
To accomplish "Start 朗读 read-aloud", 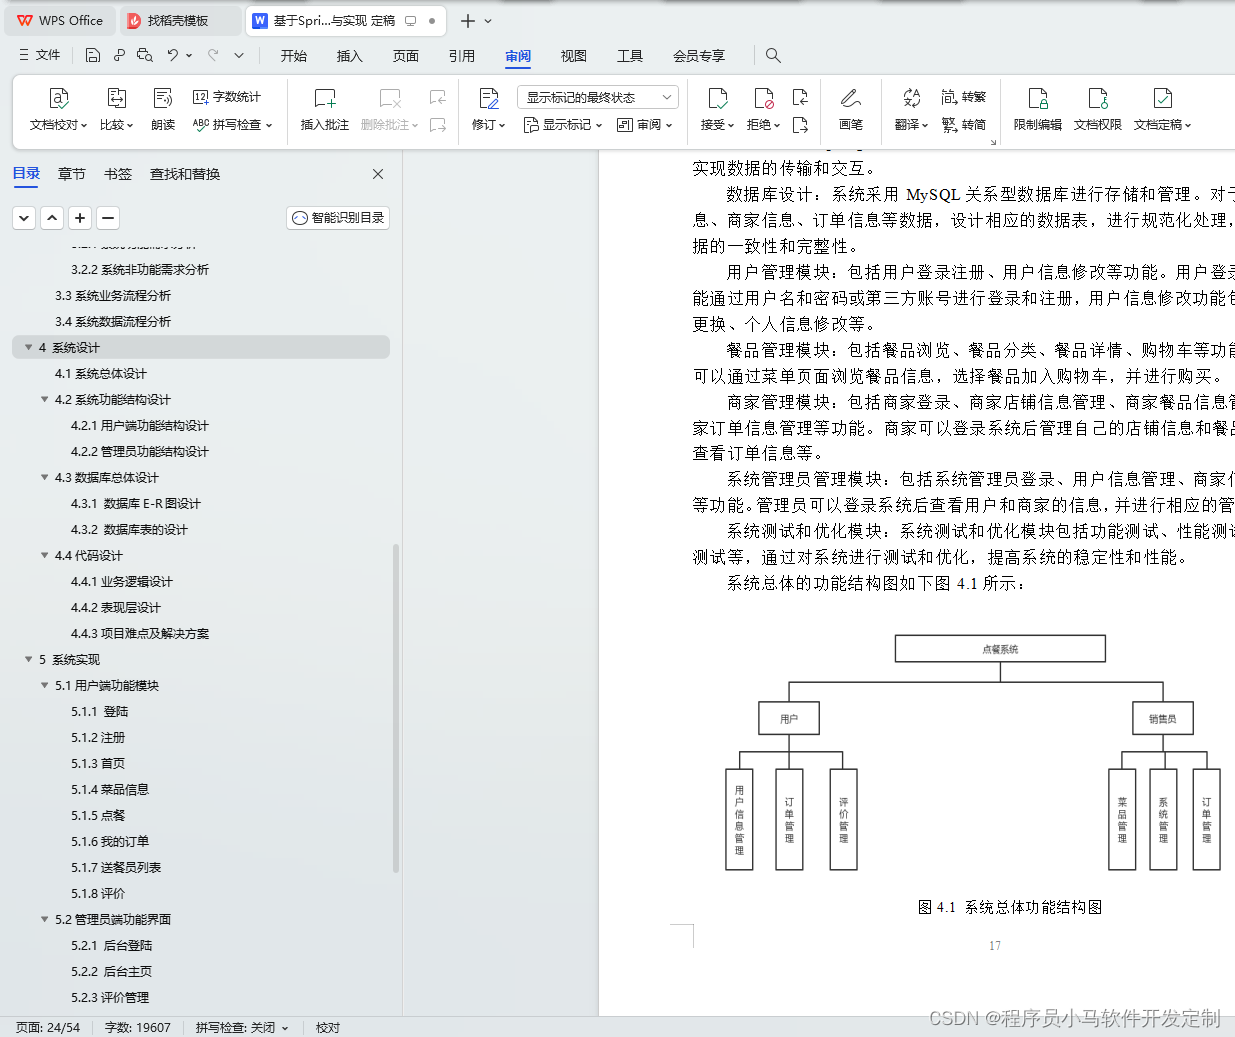I will (162, 110).
